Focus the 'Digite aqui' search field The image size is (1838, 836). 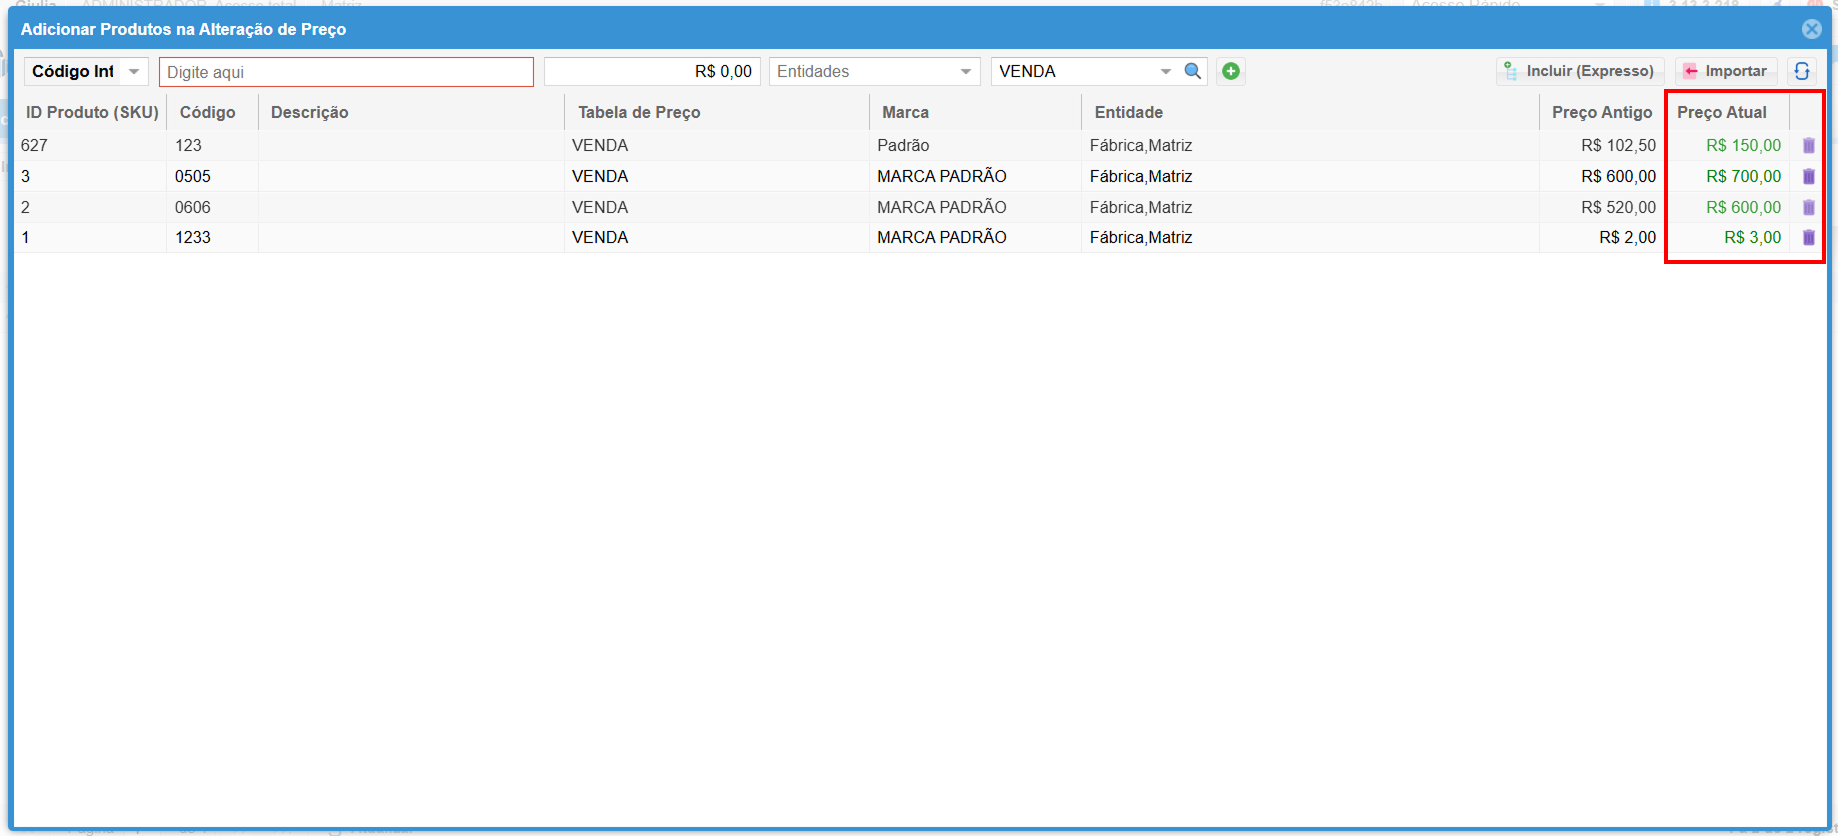[346, 72]
